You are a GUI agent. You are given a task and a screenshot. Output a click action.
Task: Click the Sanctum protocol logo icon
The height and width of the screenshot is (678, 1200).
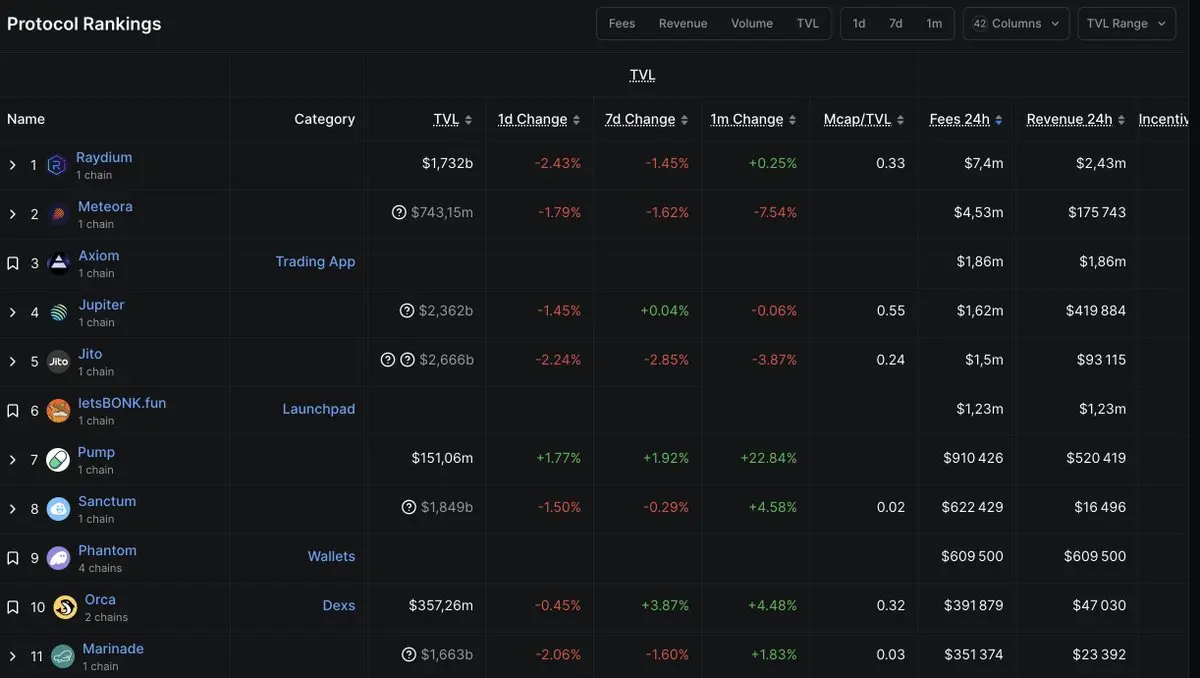(59, 508)
